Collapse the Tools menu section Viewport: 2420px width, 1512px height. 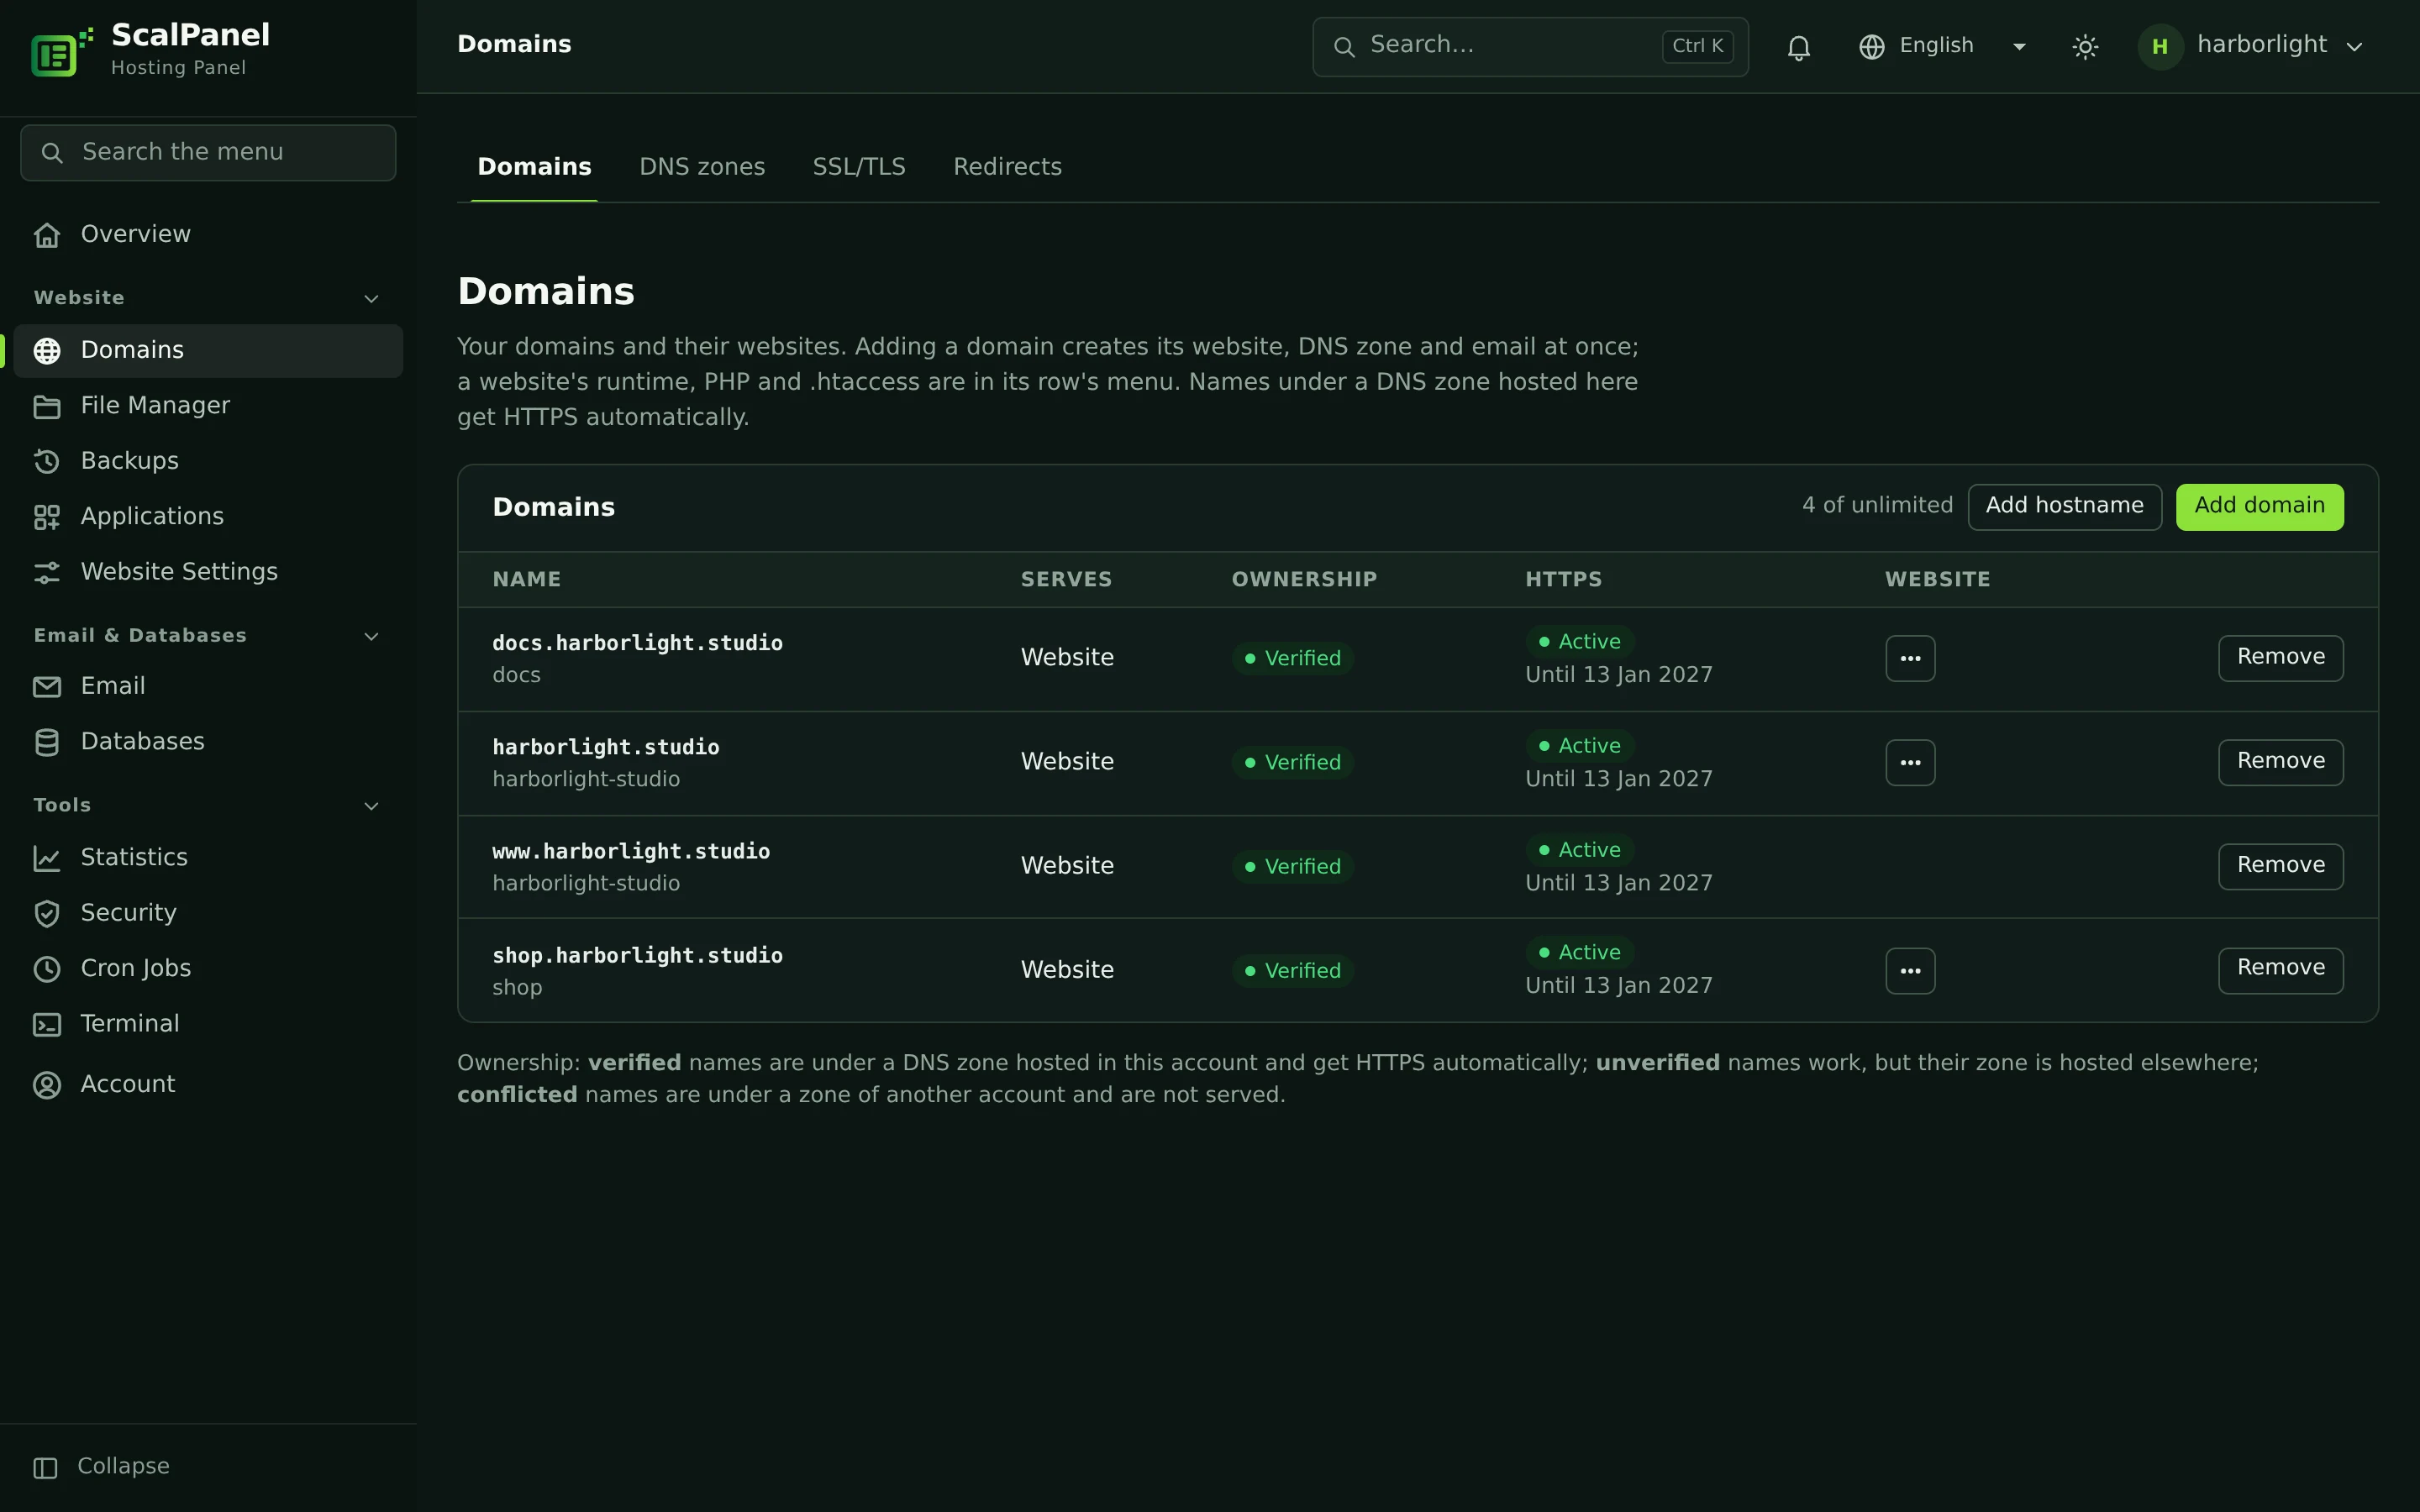(x=371, y=806)
